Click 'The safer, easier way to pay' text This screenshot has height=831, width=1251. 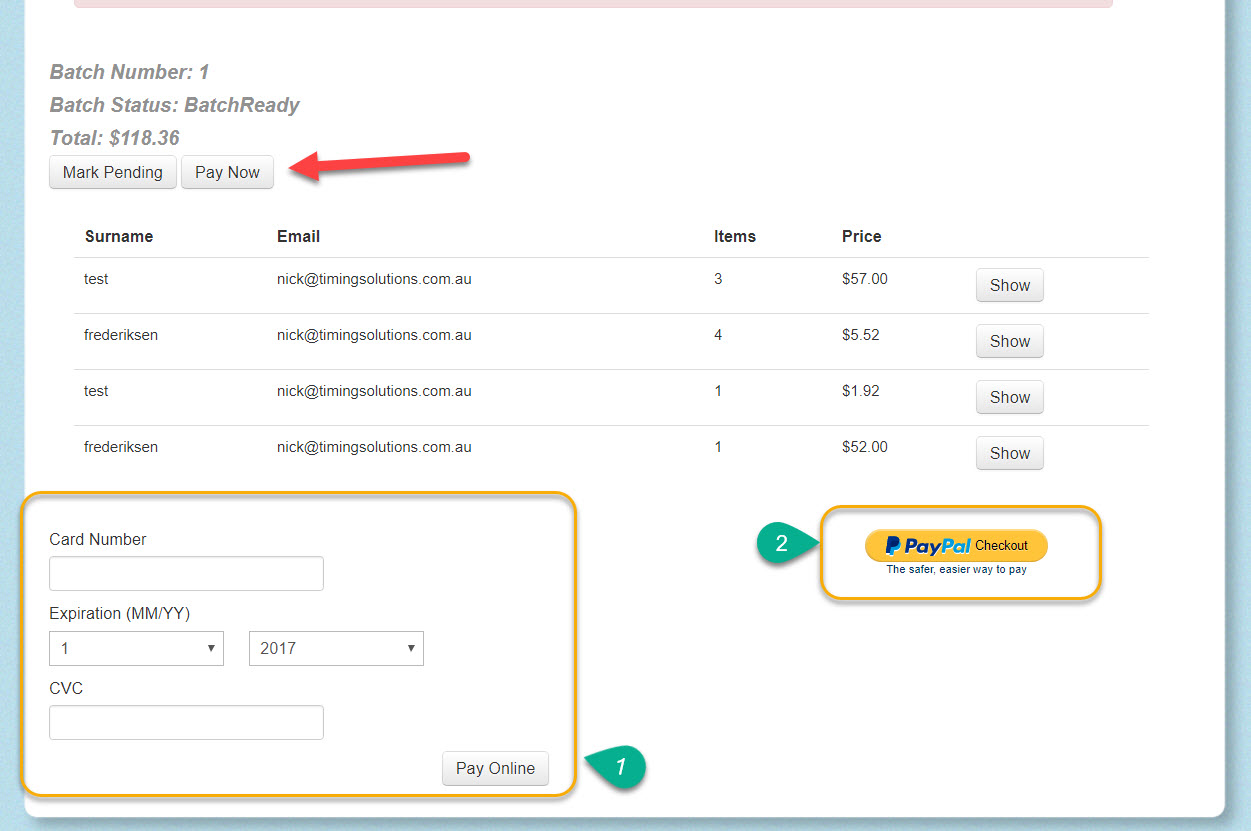(956, 570)
